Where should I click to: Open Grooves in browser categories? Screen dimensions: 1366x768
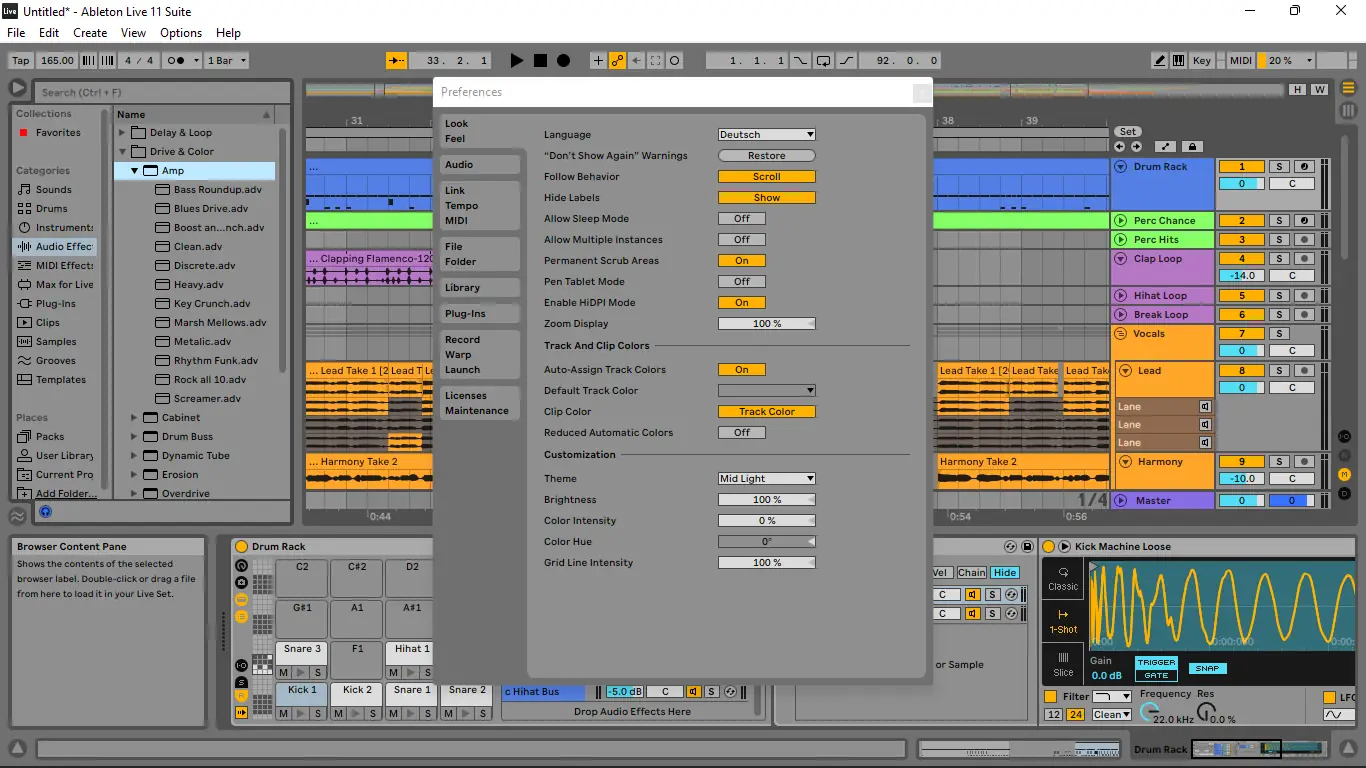pos(56,360)
